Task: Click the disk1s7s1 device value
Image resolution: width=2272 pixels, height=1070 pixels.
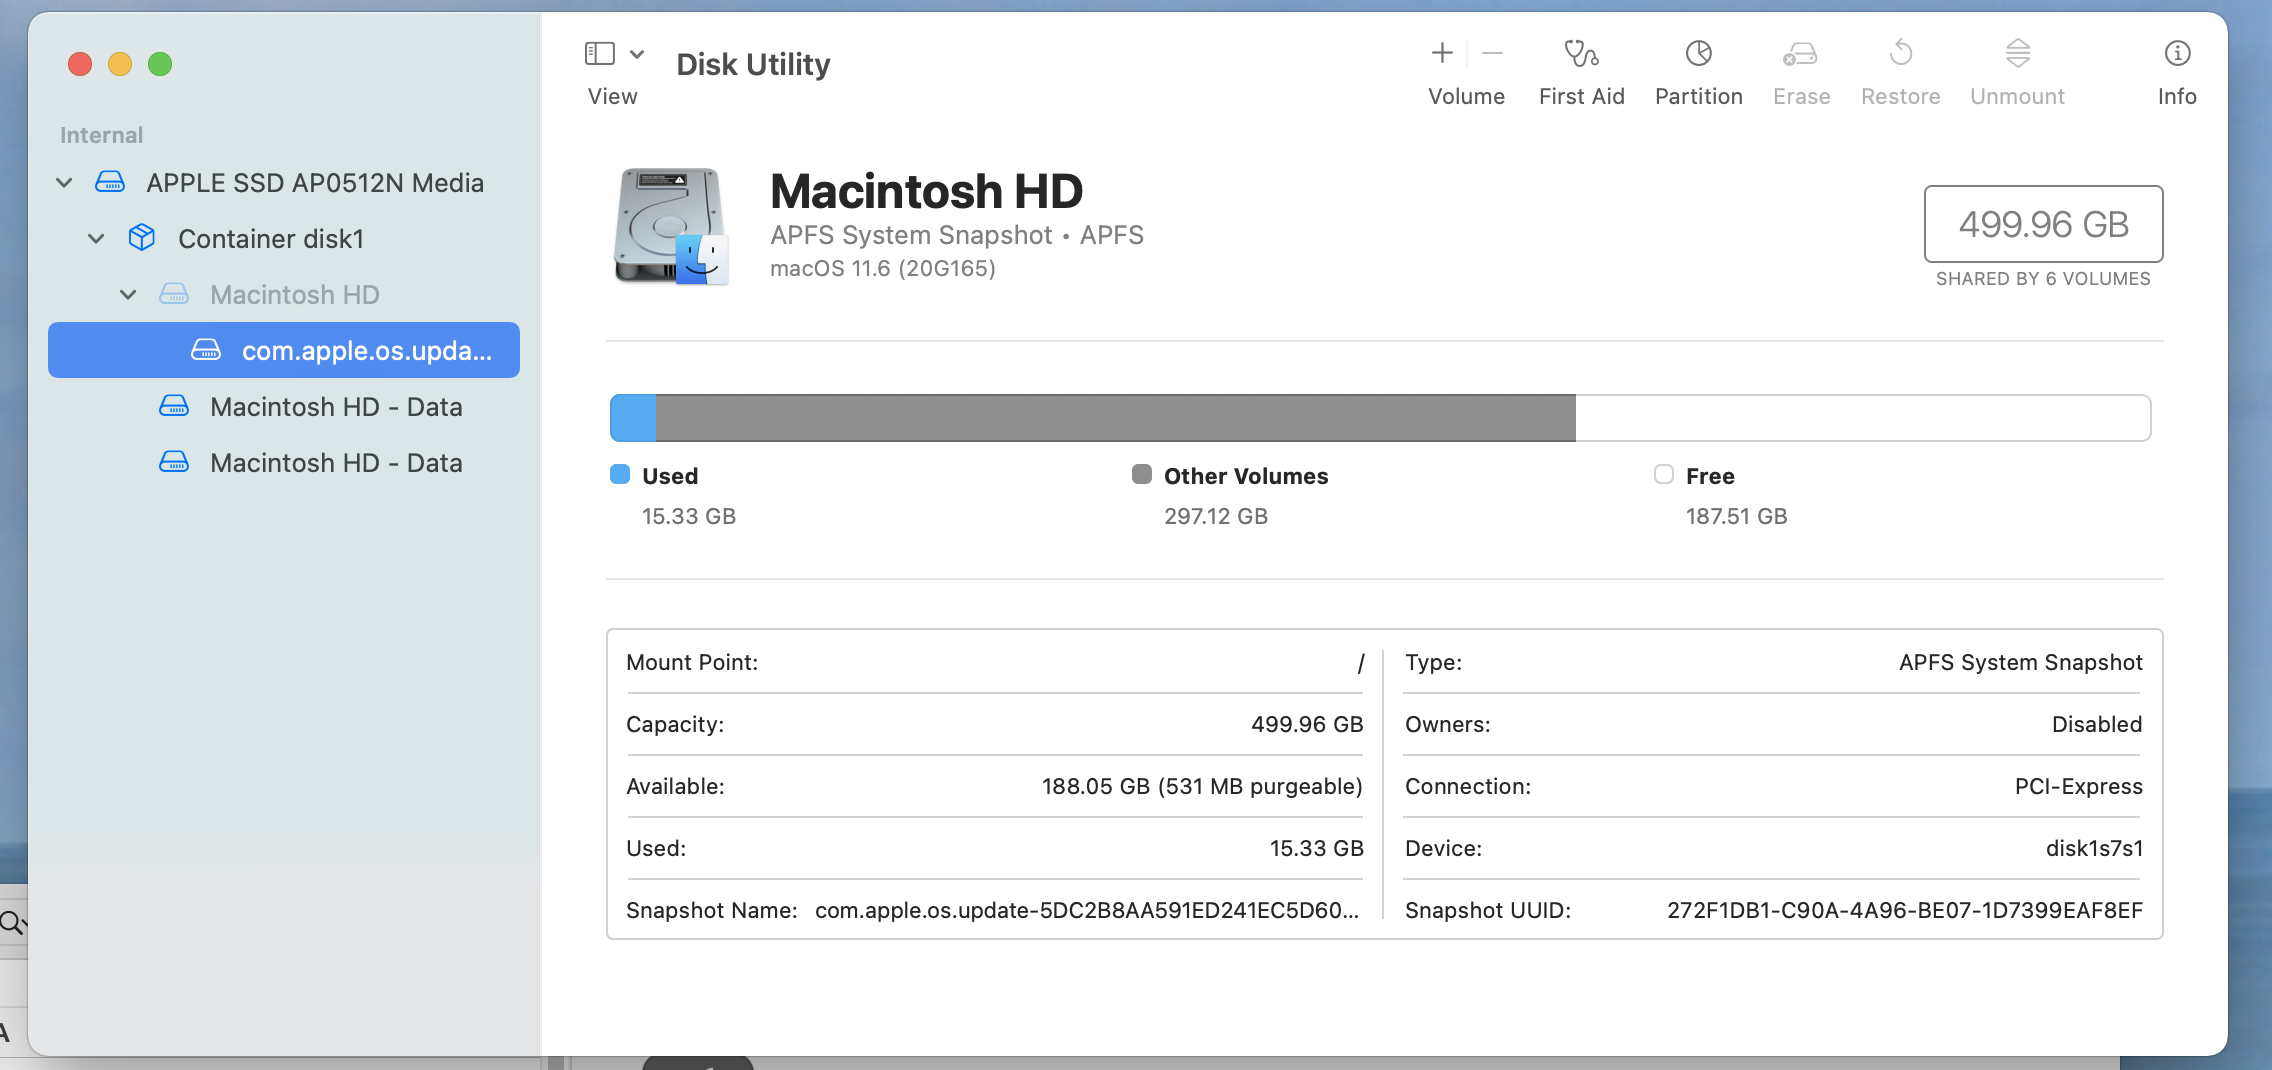Action: [2094, 848]
